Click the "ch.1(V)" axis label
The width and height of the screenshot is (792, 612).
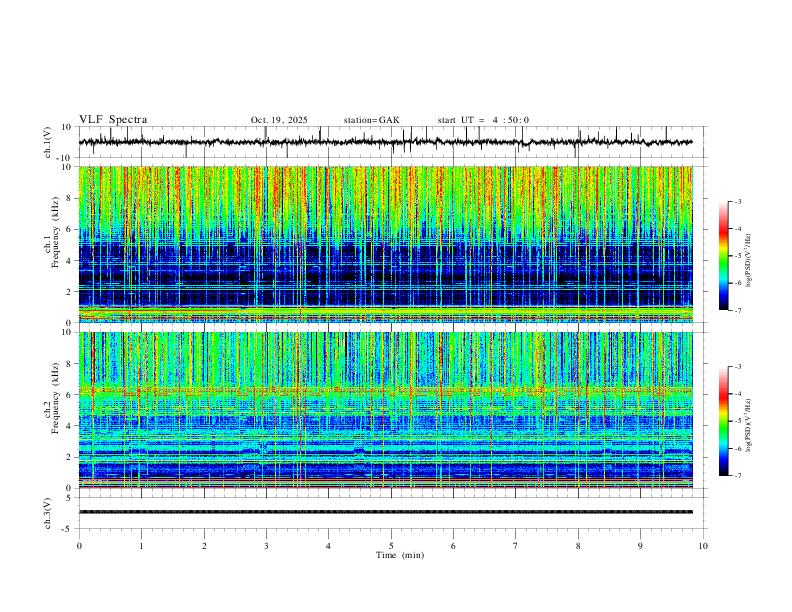tap(48, 142)
